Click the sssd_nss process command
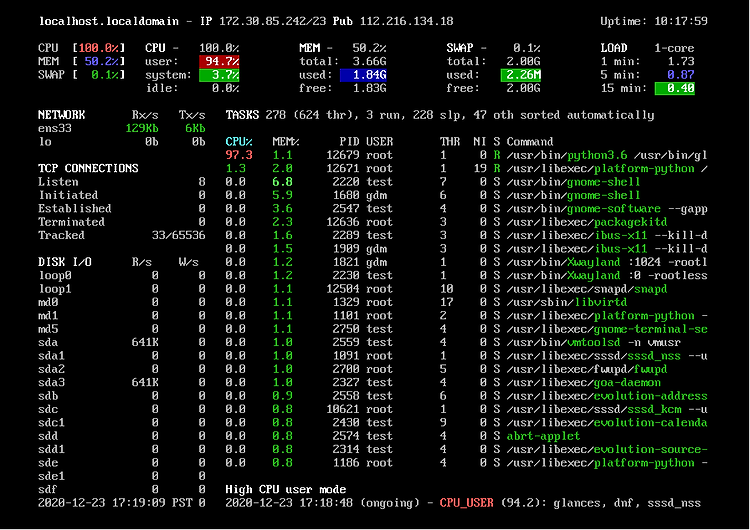Image resolution: width=750 pixels, height=530 pixels. pos(607,356)
